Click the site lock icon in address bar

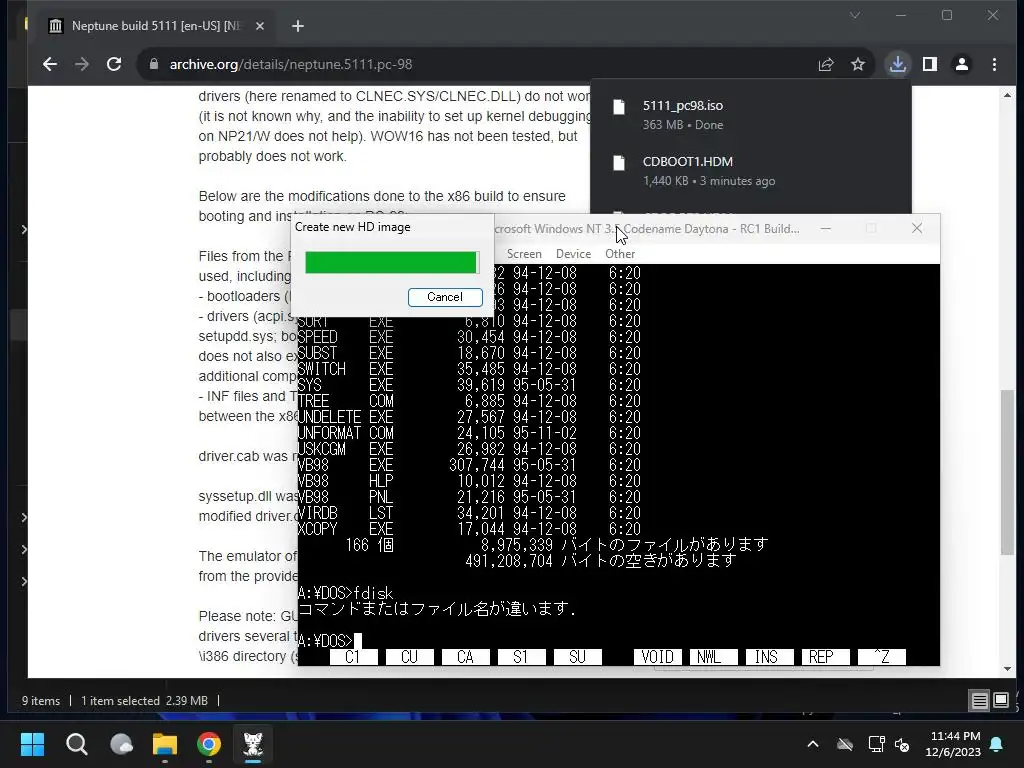[153, 64]
